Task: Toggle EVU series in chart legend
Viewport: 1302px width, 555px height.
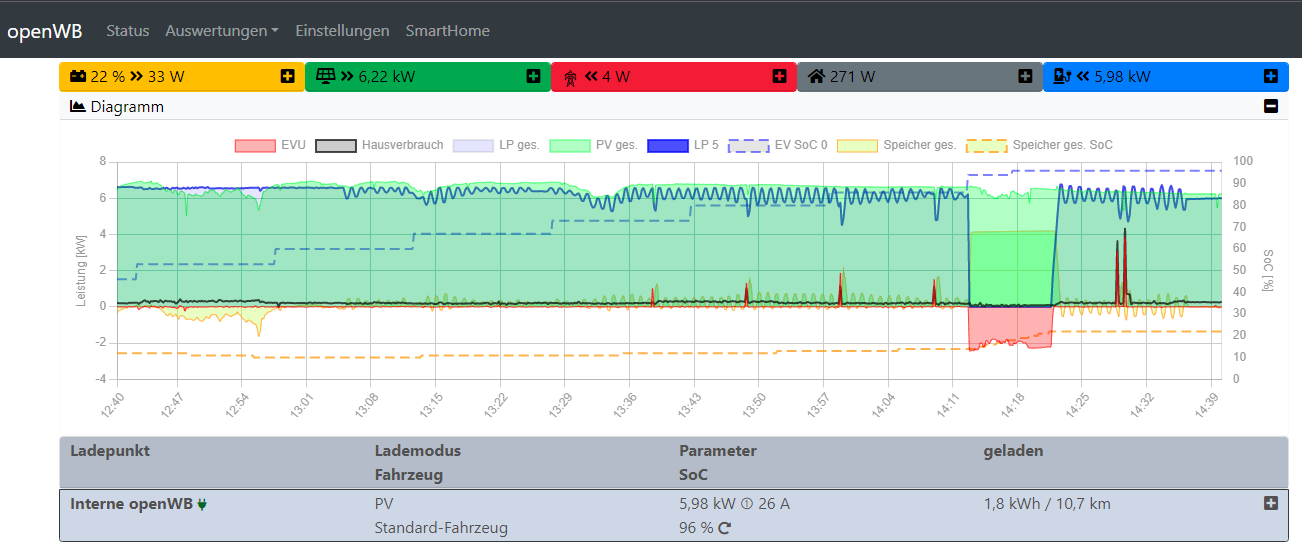Action: click(x=270, y=145)
